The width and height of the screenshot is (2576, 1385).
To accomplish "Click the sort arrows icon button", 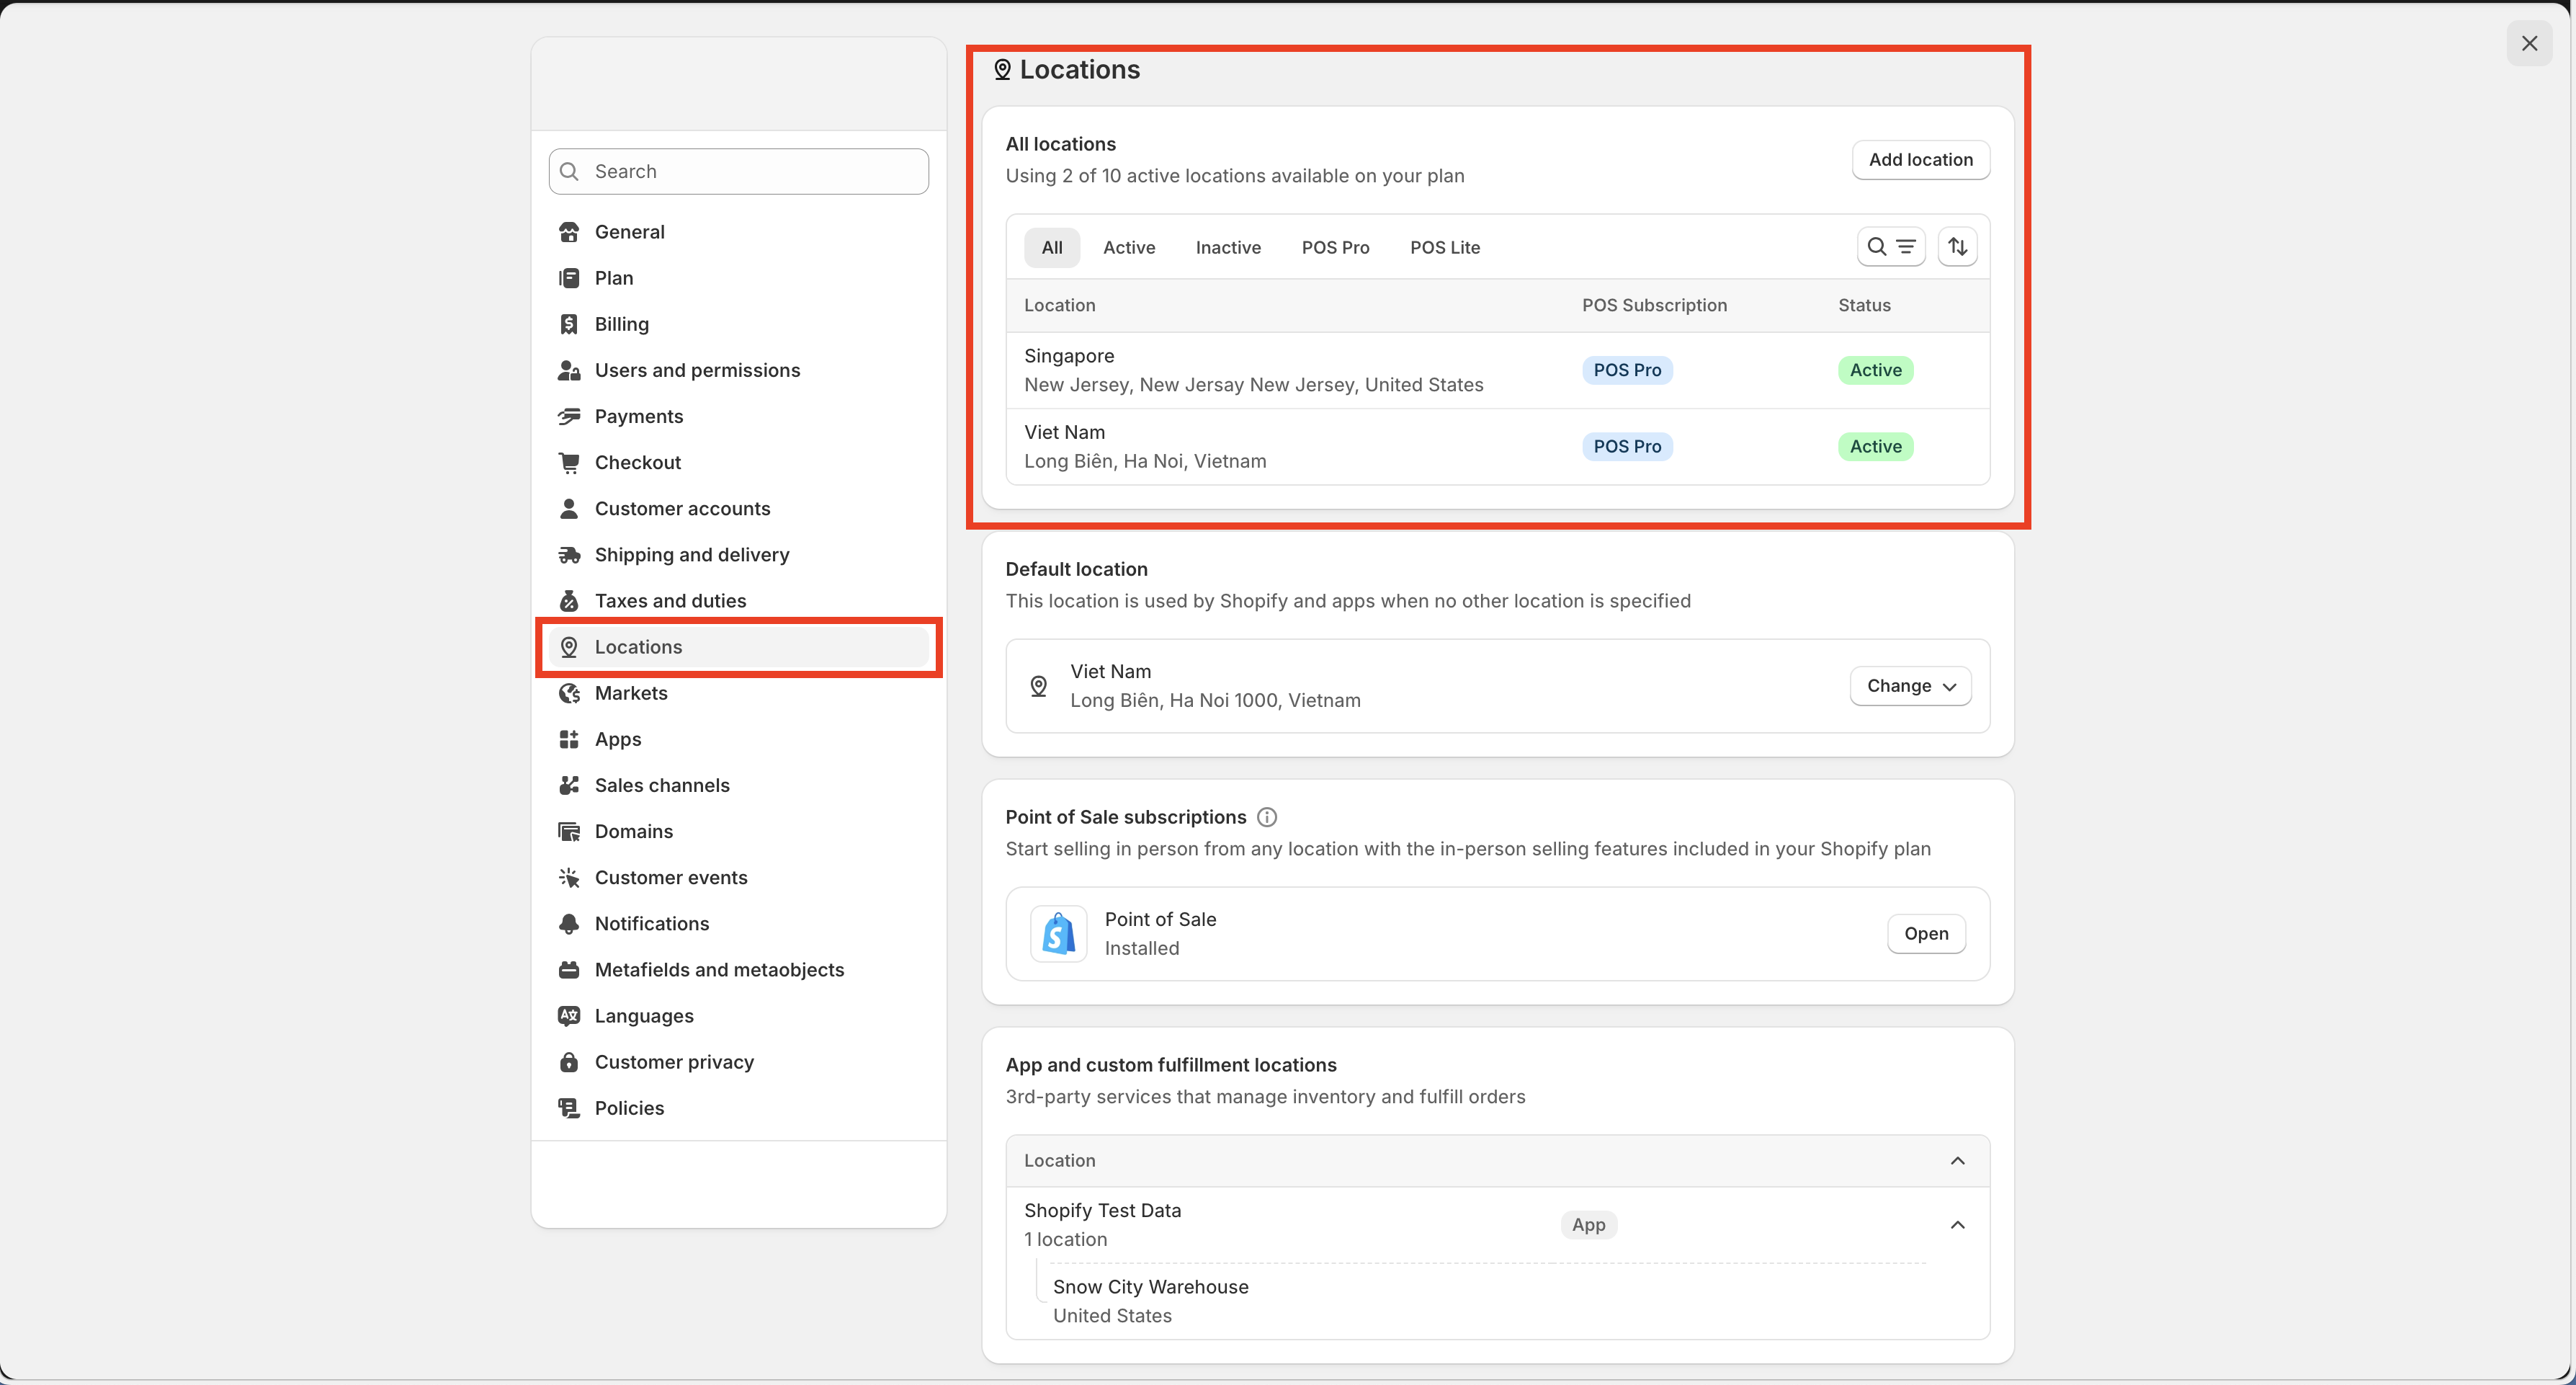I will [1957, 247].
